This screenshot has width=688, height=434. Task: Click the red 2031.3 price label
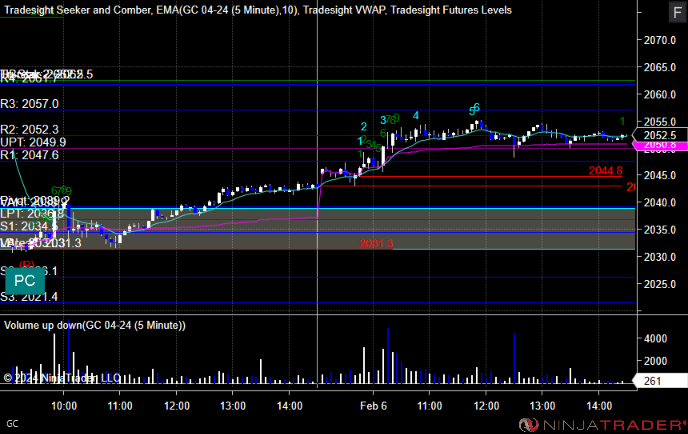click(x=376, y=244)
